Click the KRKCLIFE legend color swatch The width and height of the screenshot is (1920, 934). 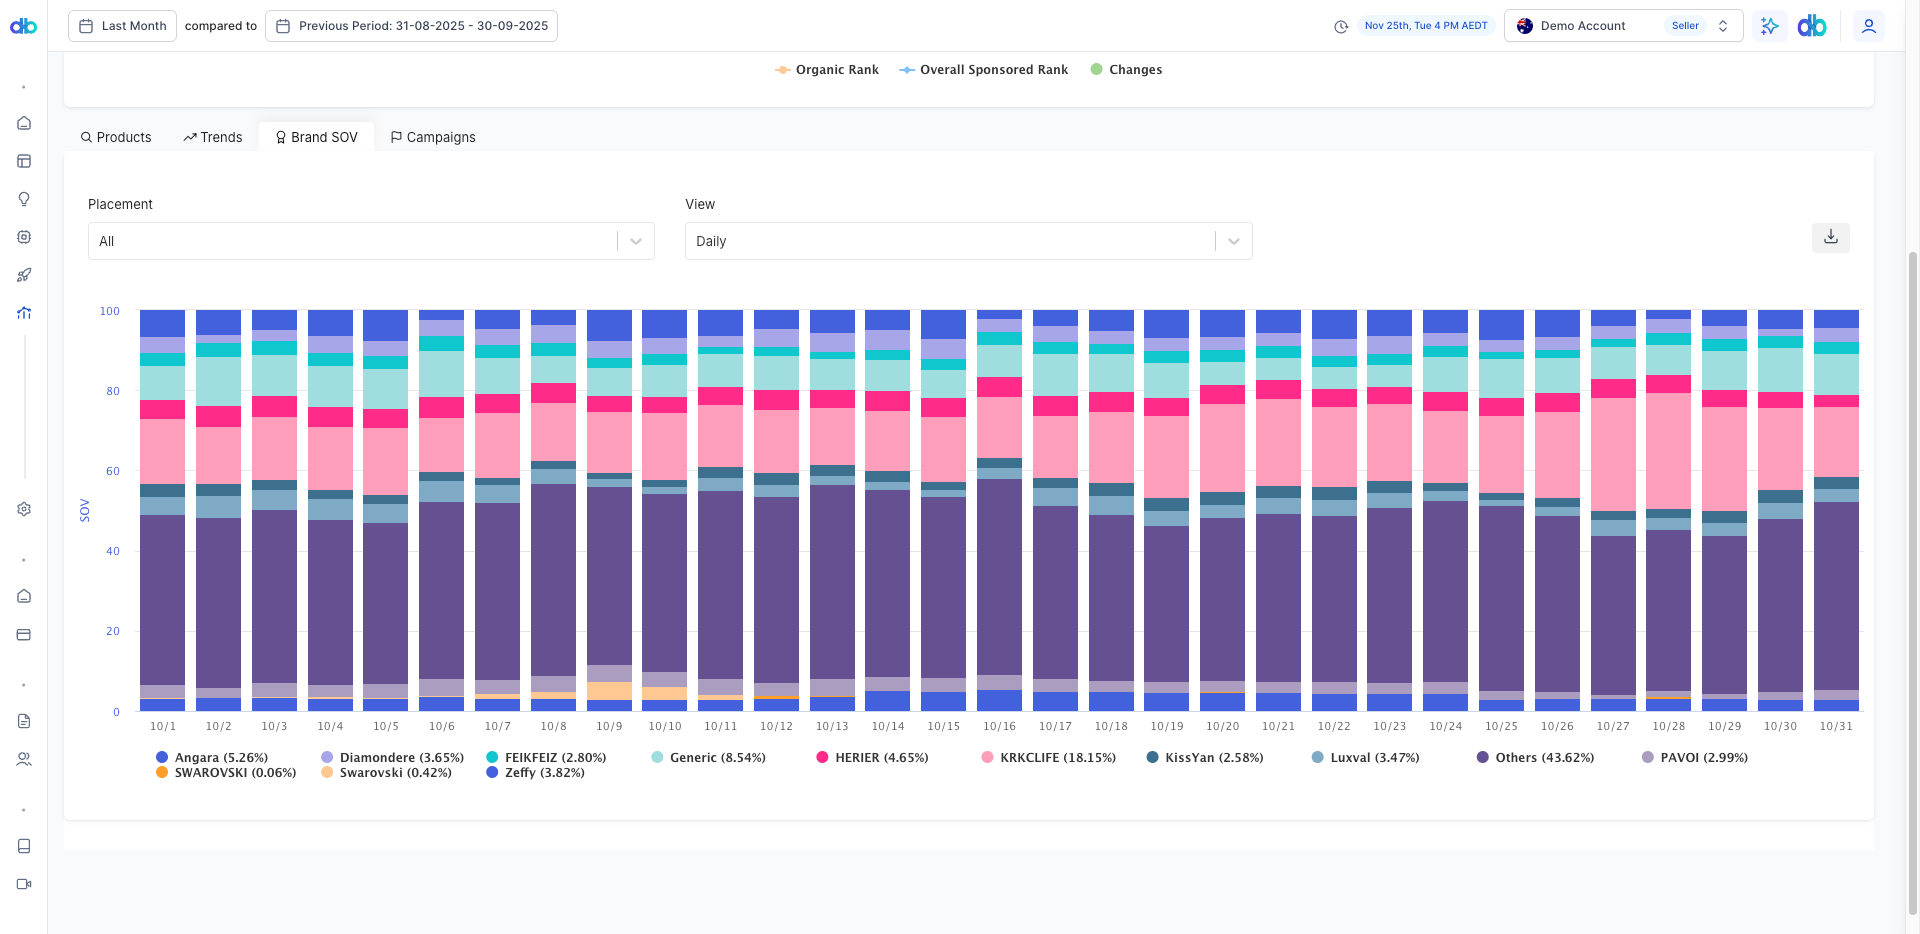988,758
